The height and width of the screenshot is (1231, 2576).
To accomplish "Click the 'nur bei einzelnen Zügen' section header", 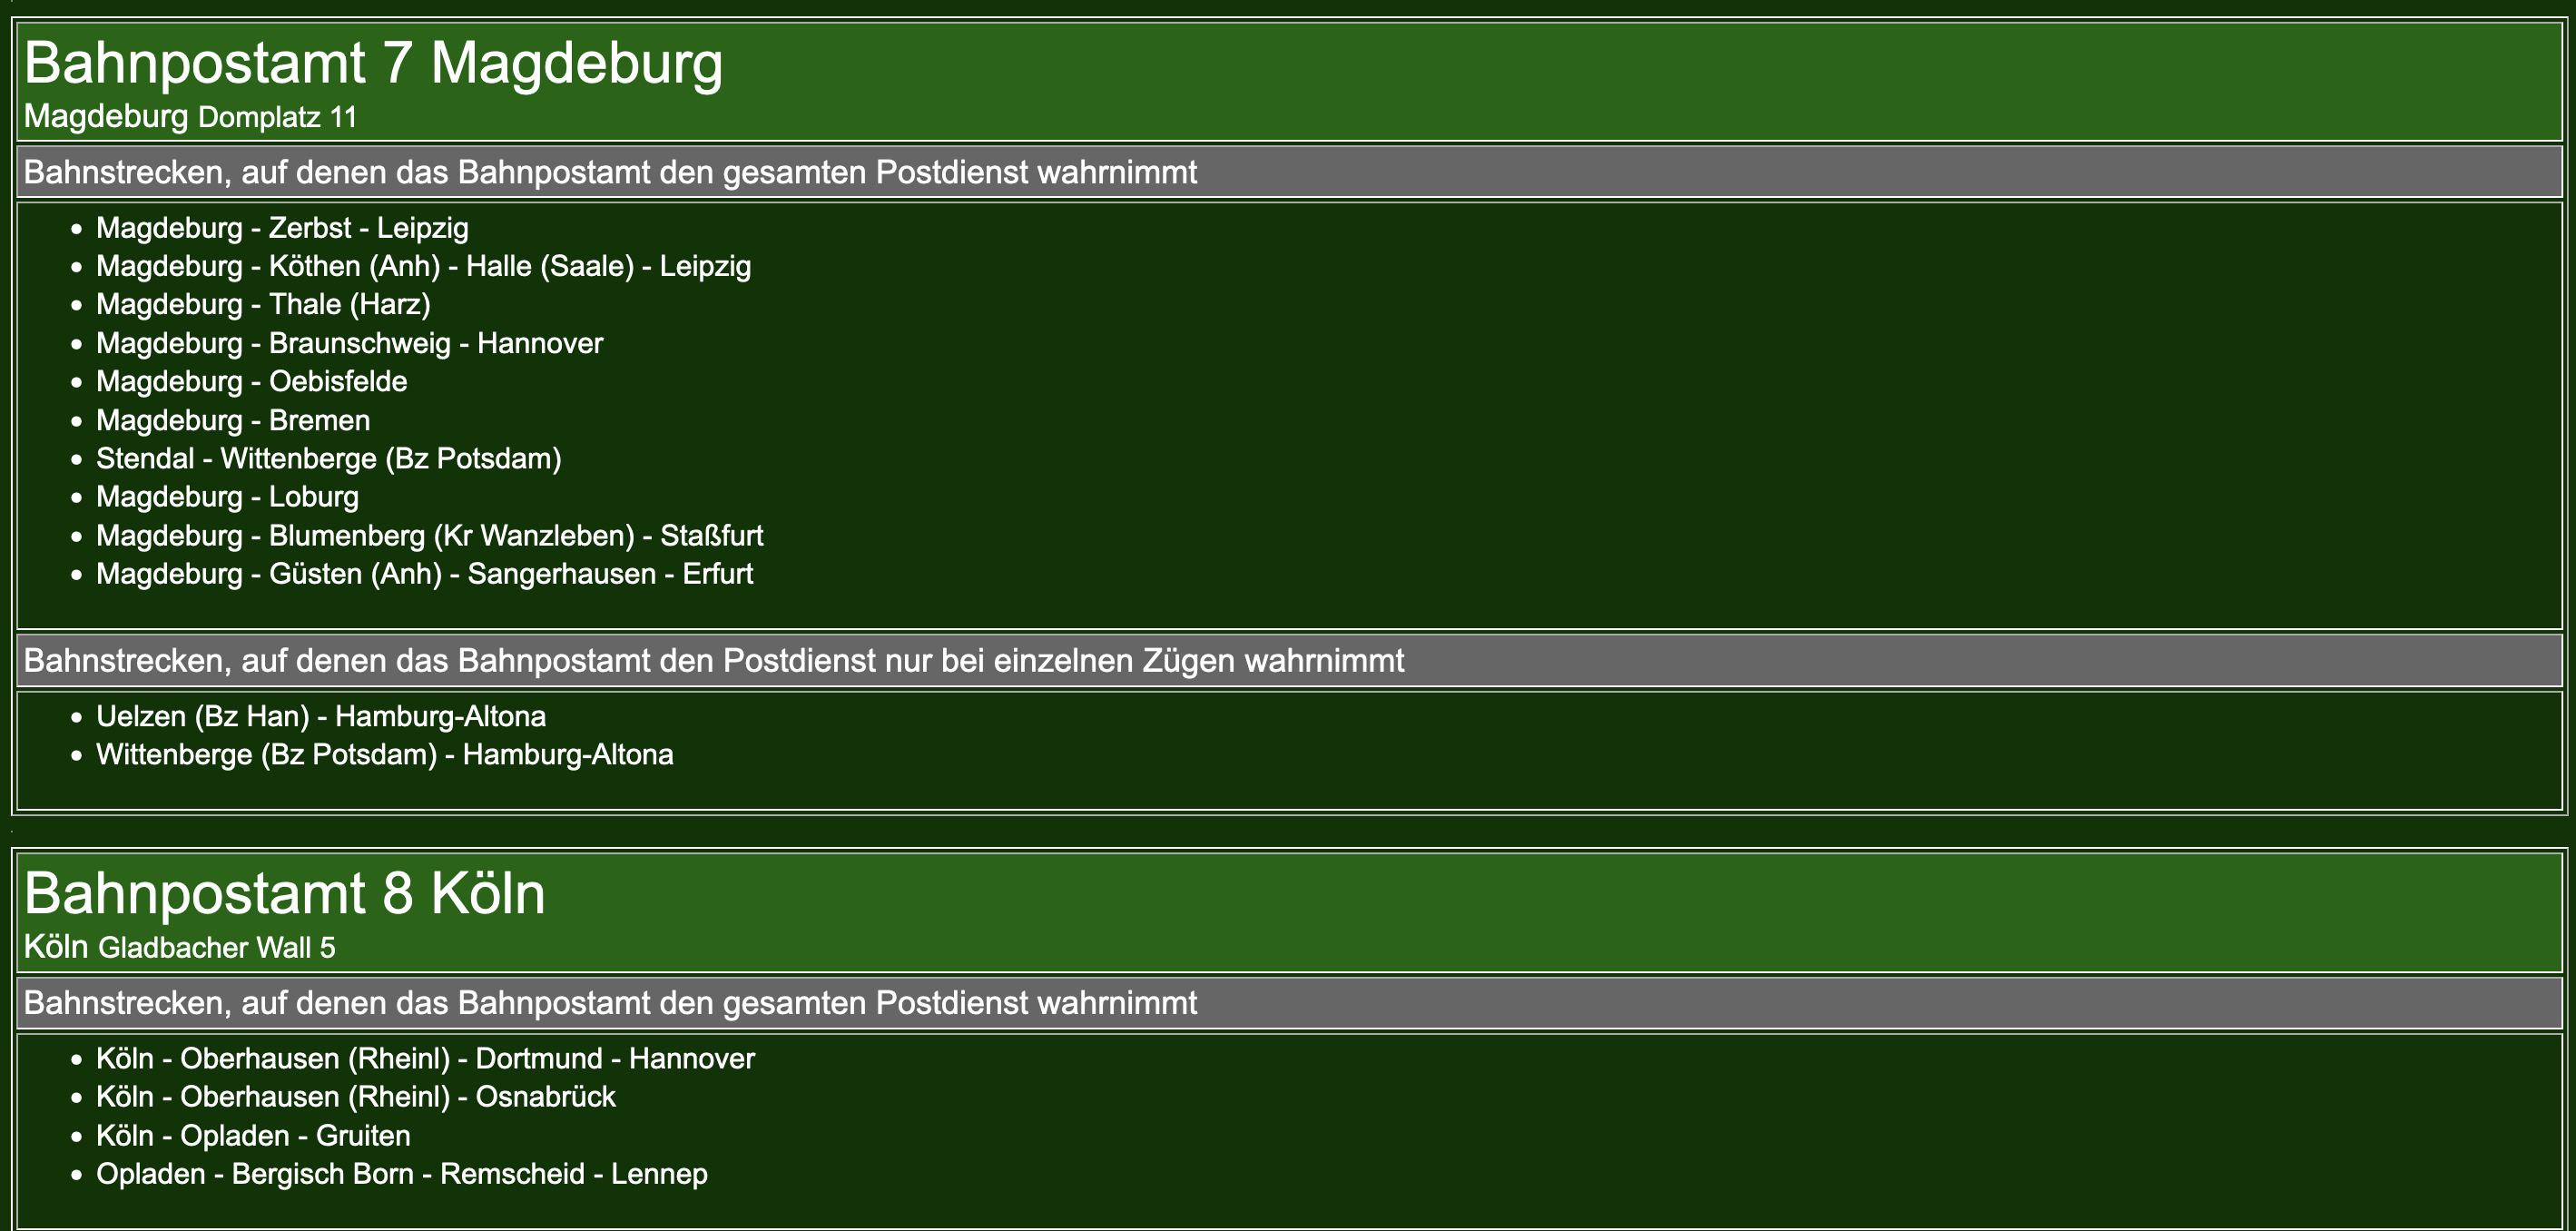I will tap(713, 660).
